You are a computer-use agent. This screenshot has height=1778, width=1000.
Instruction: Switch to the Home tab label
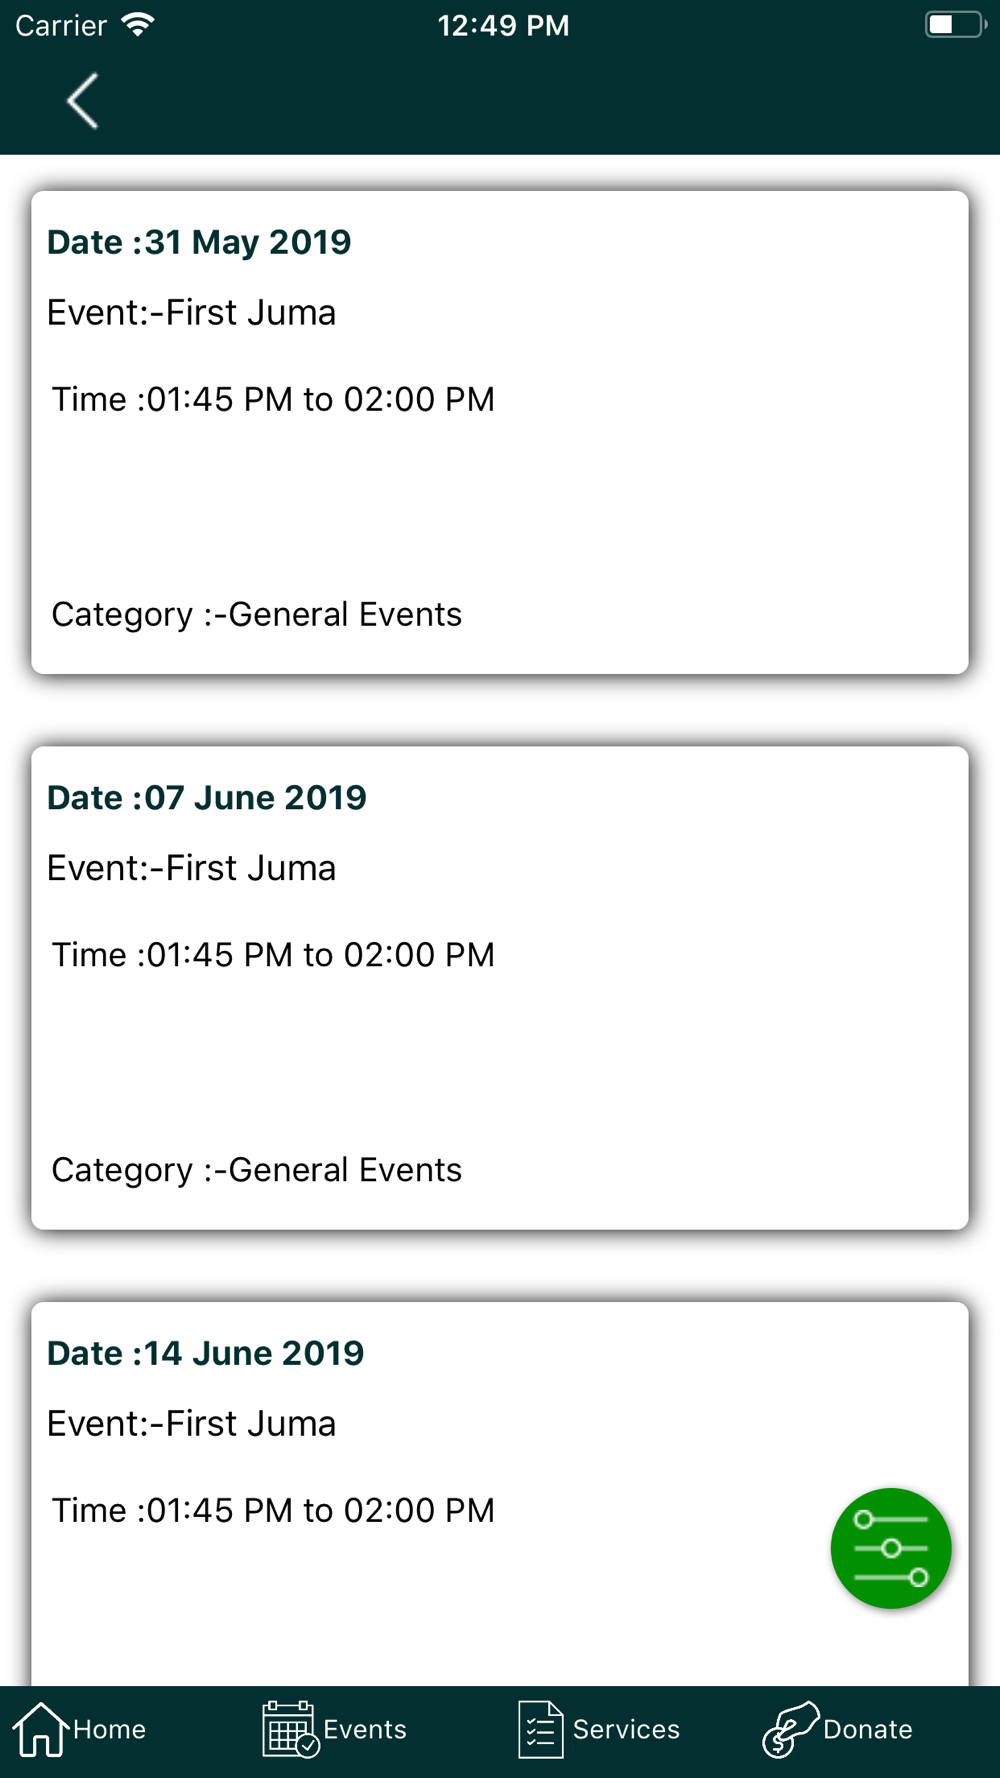pyautogui.click(x=110, y=1729)
